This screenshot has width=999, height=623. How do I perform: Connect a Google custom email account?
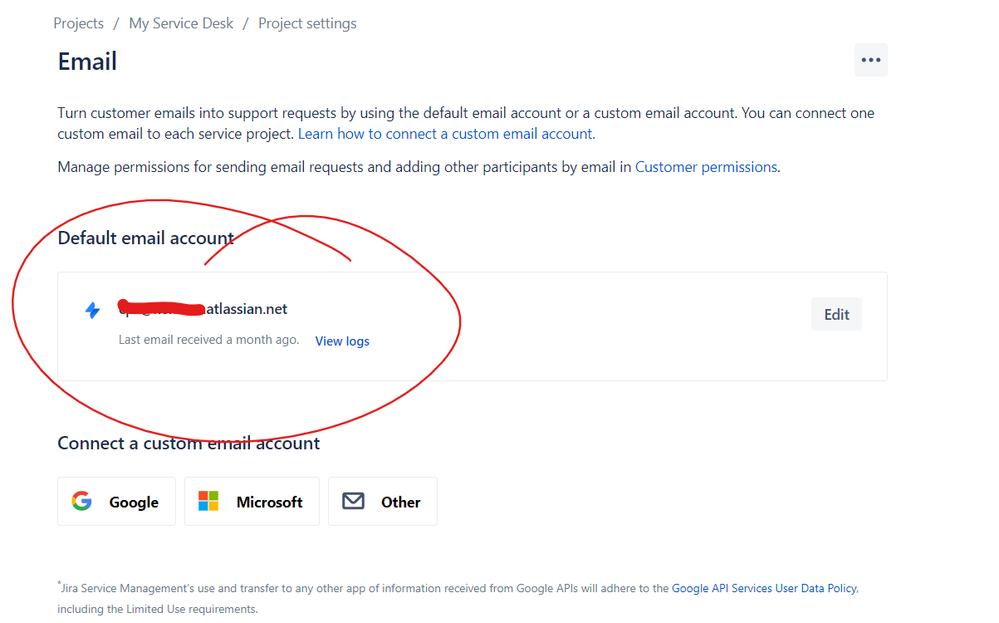point(116,501)
